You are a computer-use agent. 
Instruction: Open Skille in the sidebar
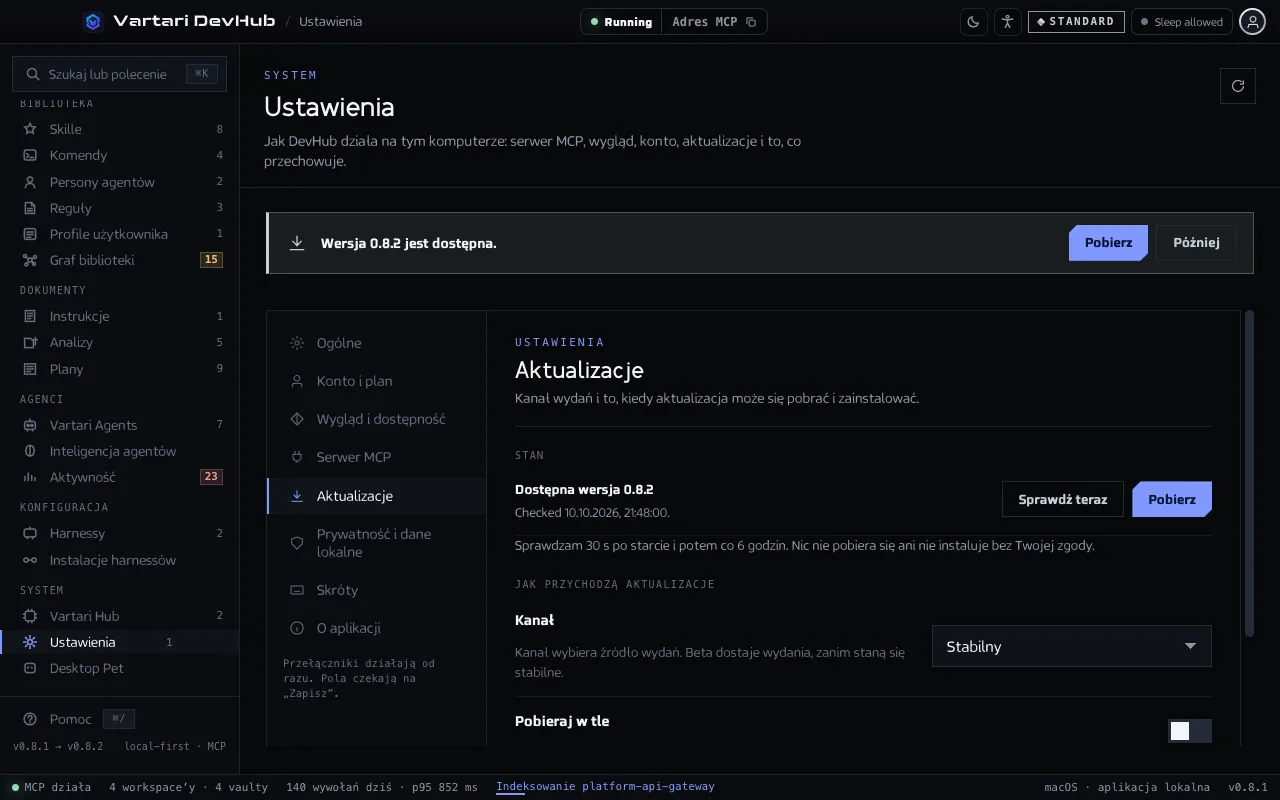pyautogui.click(x=120, y=129)
